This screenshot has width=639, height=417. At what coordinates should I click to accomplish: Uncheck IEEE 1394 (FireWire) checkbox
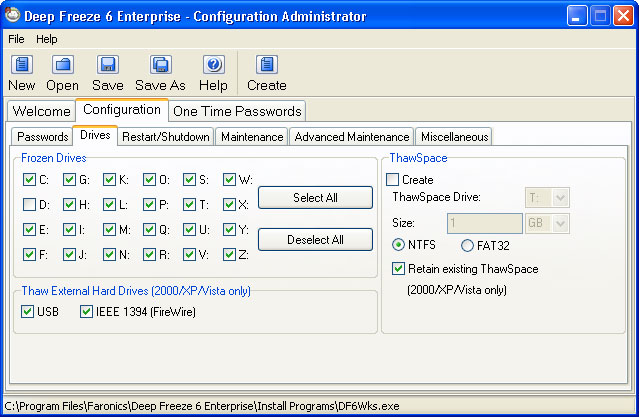click(86, 312)
